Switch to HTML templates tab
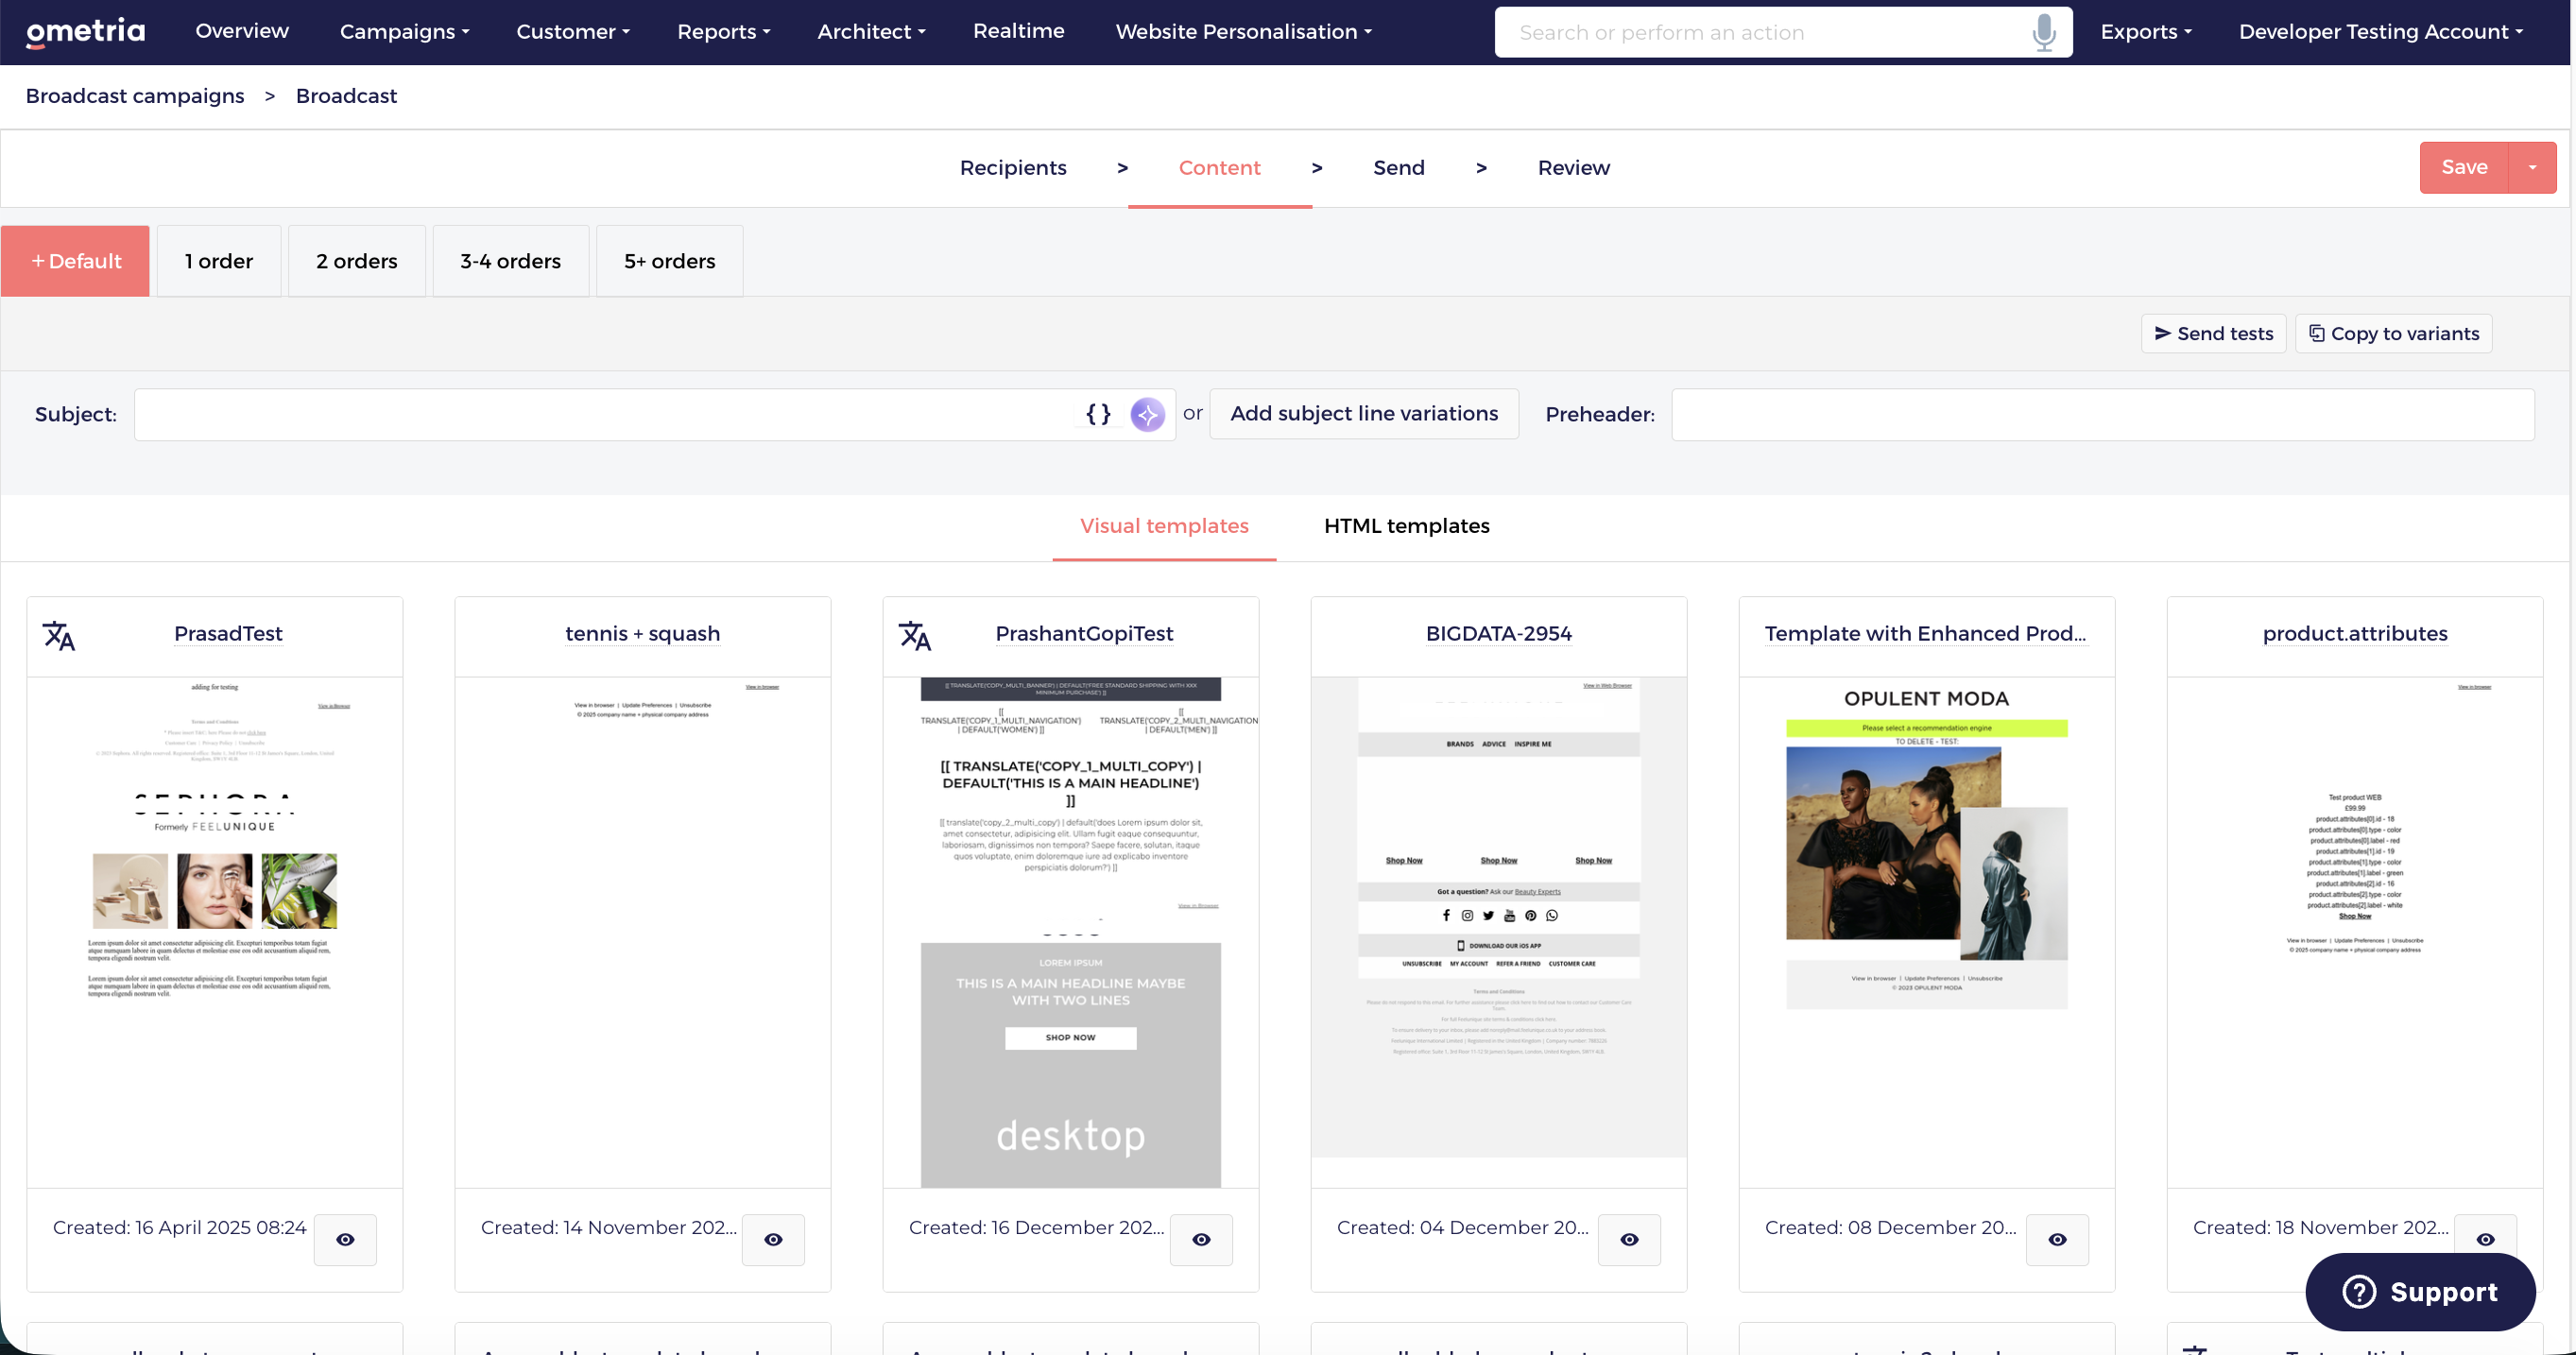 (x=1407, y=526)
